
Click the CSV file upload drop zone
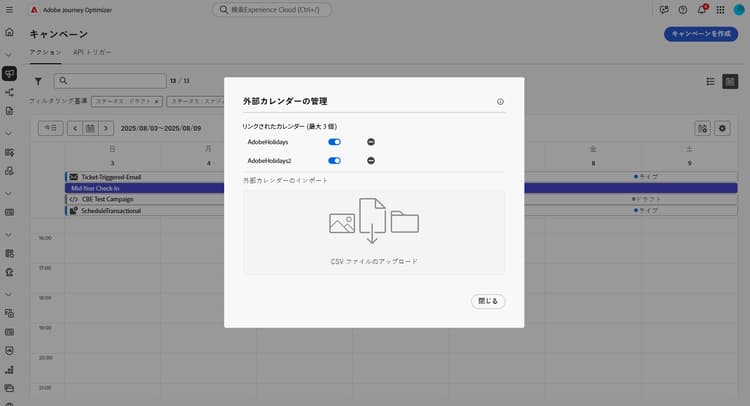pos(374,232)
